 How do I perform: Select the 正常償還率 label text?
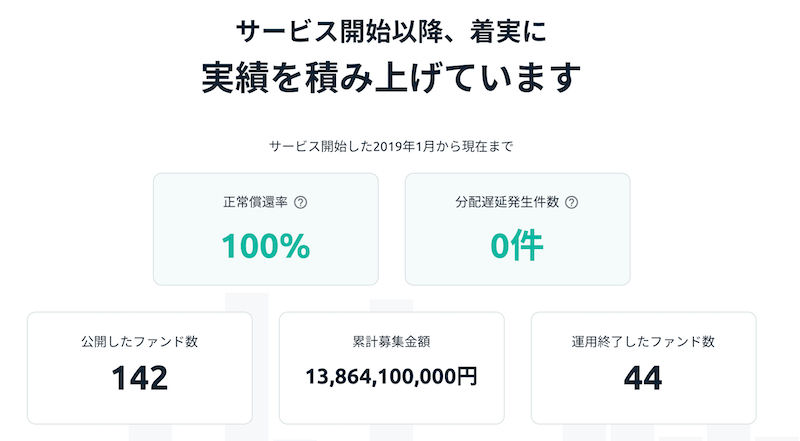coord(255,202)
